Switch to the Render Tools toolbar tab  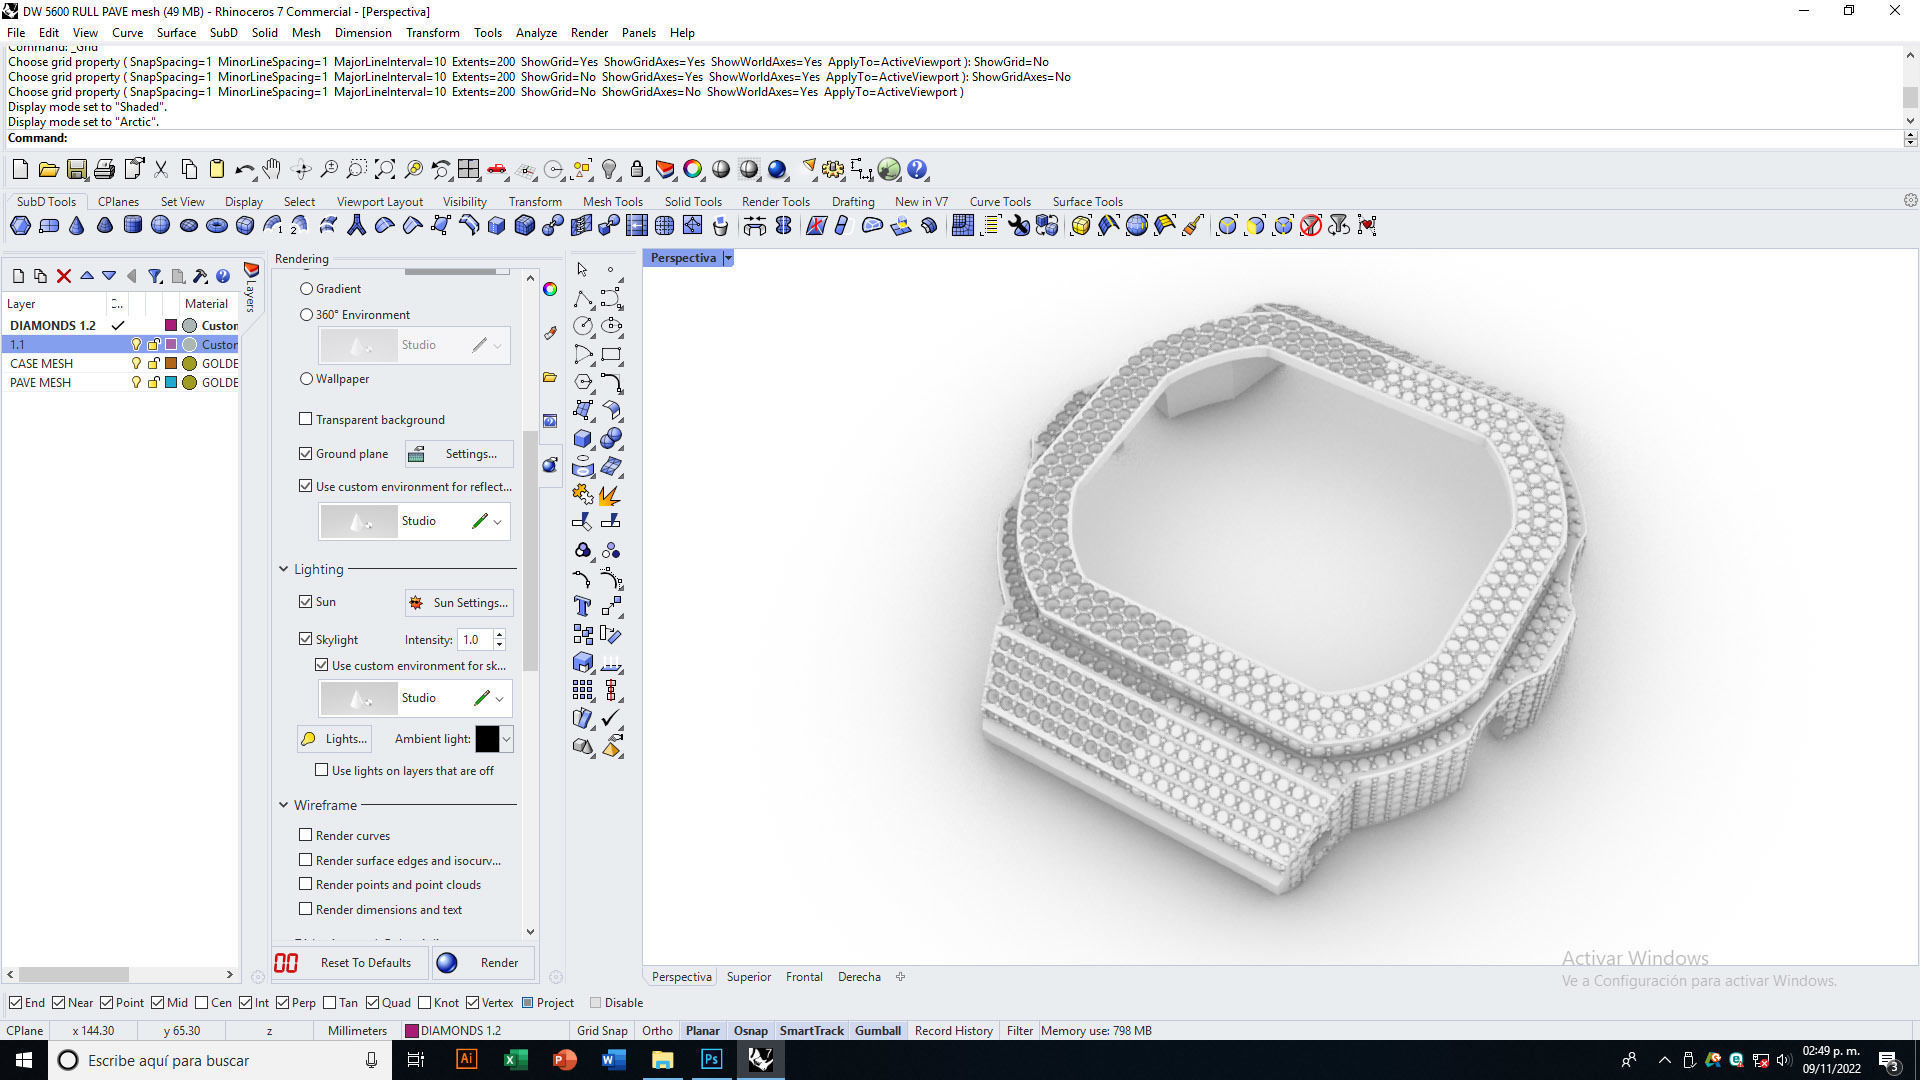pyautogui.click(x=776, y=202)
